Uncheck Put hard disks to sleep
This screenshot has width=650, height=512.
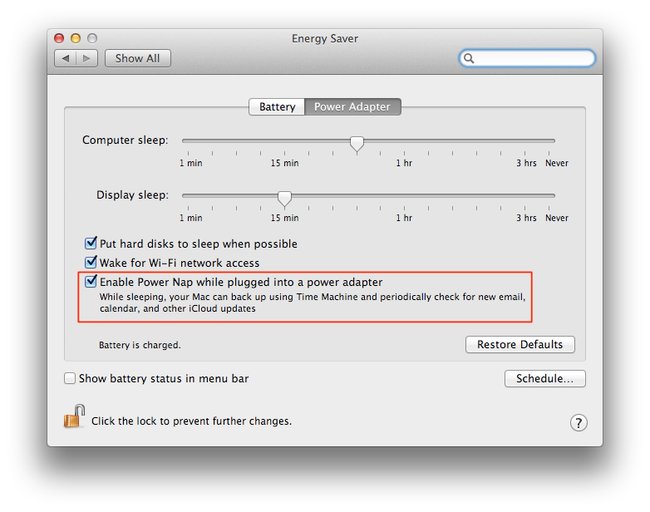click(x=90, y=243)
